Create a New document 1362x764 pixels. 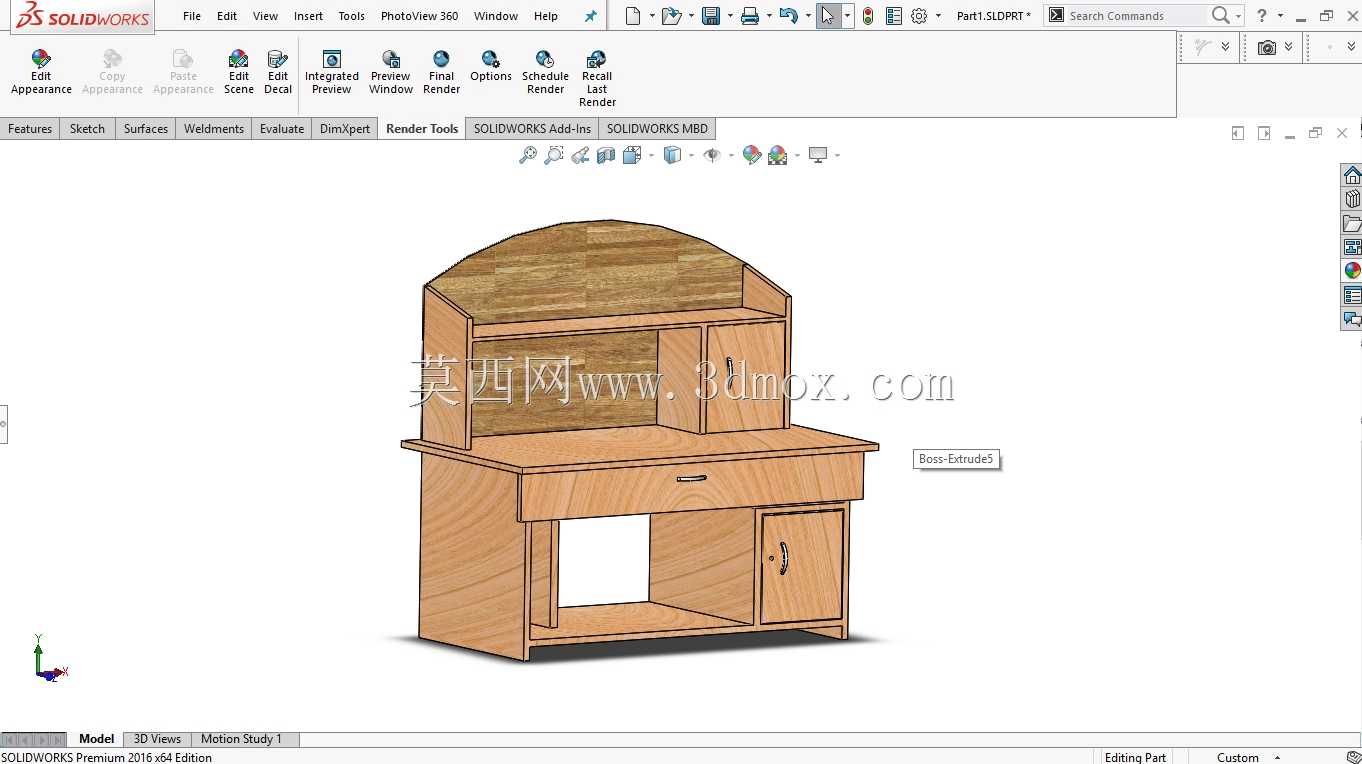click(632, 16)
